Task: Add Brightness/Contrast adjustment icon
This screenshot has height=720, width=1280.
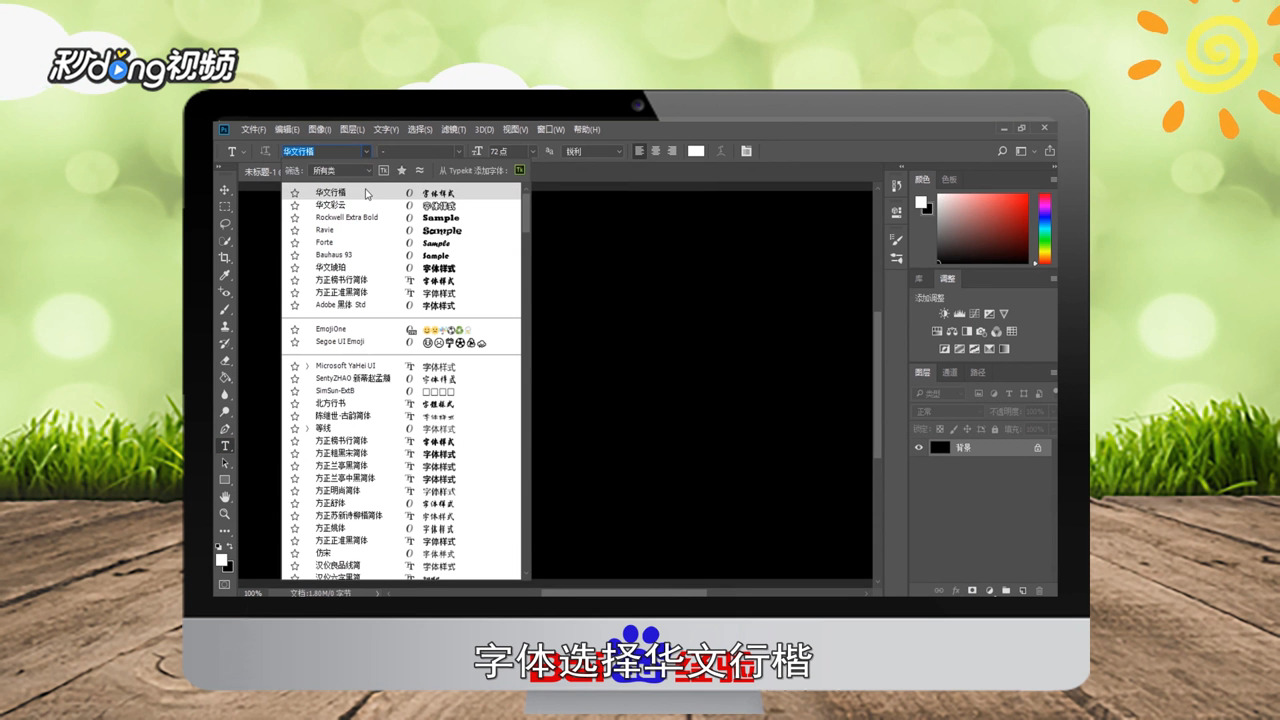Action: 943,314
